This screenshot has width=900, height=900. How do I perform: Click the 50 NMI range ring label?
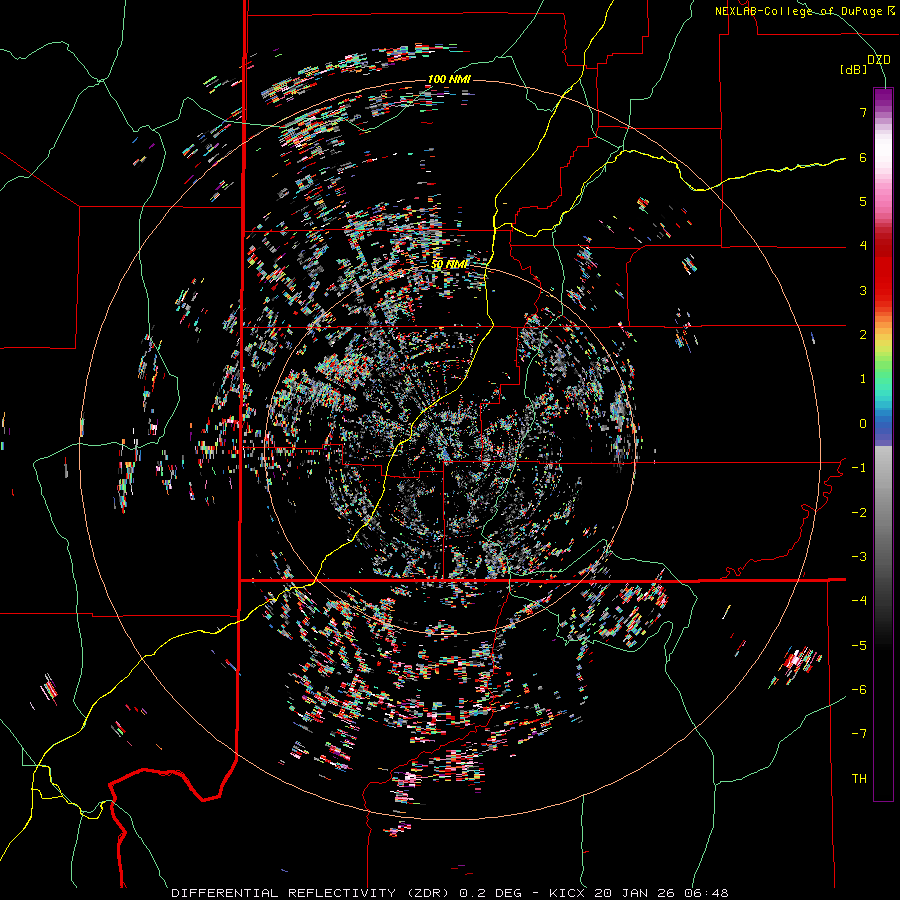coord(449,265)
